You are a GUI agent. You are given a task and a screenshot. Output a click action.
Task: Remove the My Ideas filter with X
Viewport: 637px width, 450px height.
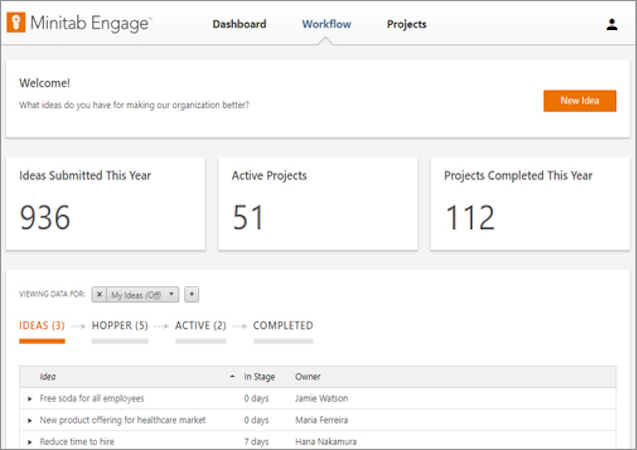(x=99, y=294)
